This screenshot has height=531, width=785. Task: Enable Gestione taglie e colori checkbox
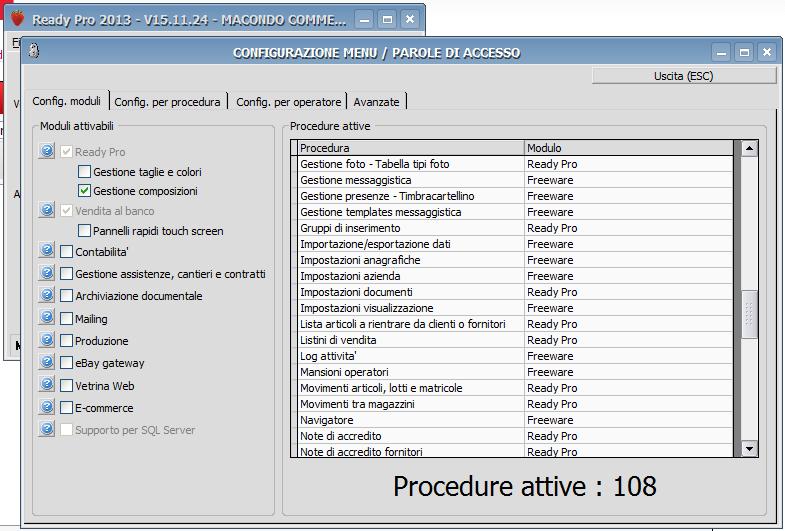pos(84,172)
